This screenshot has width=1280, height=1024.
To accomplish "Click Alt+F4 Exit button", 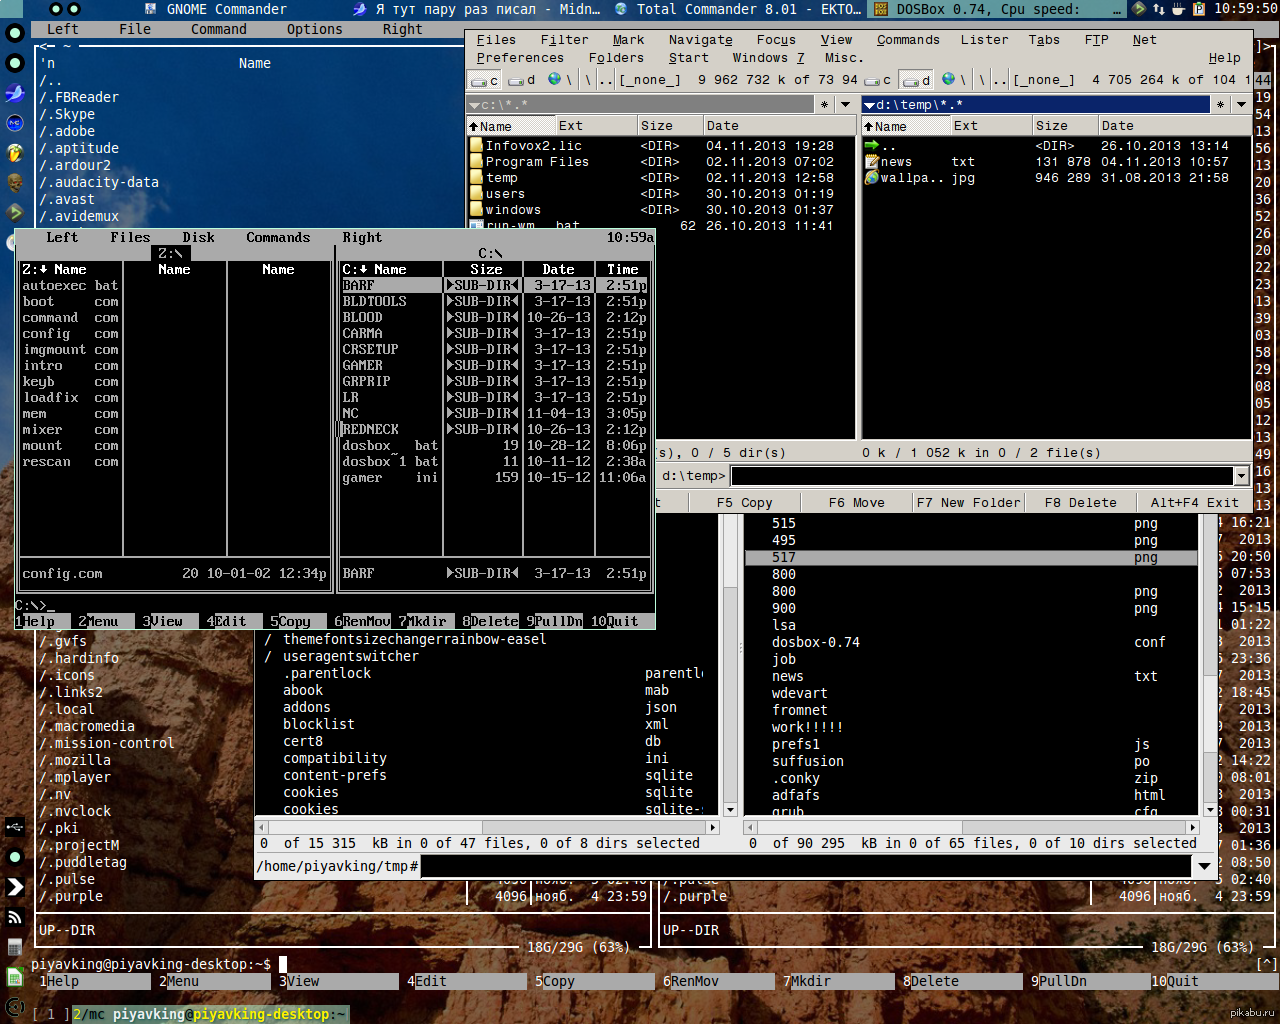I will (1194, 503).
